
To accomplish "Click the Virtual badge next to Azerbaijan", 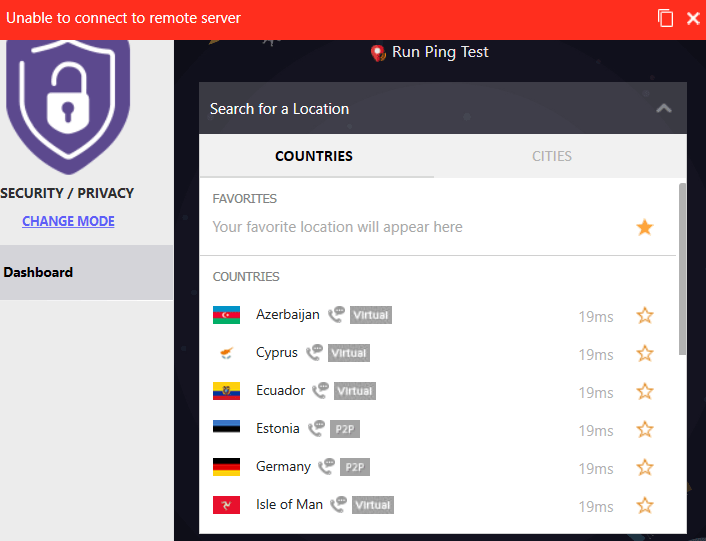I will click(371, 315).
